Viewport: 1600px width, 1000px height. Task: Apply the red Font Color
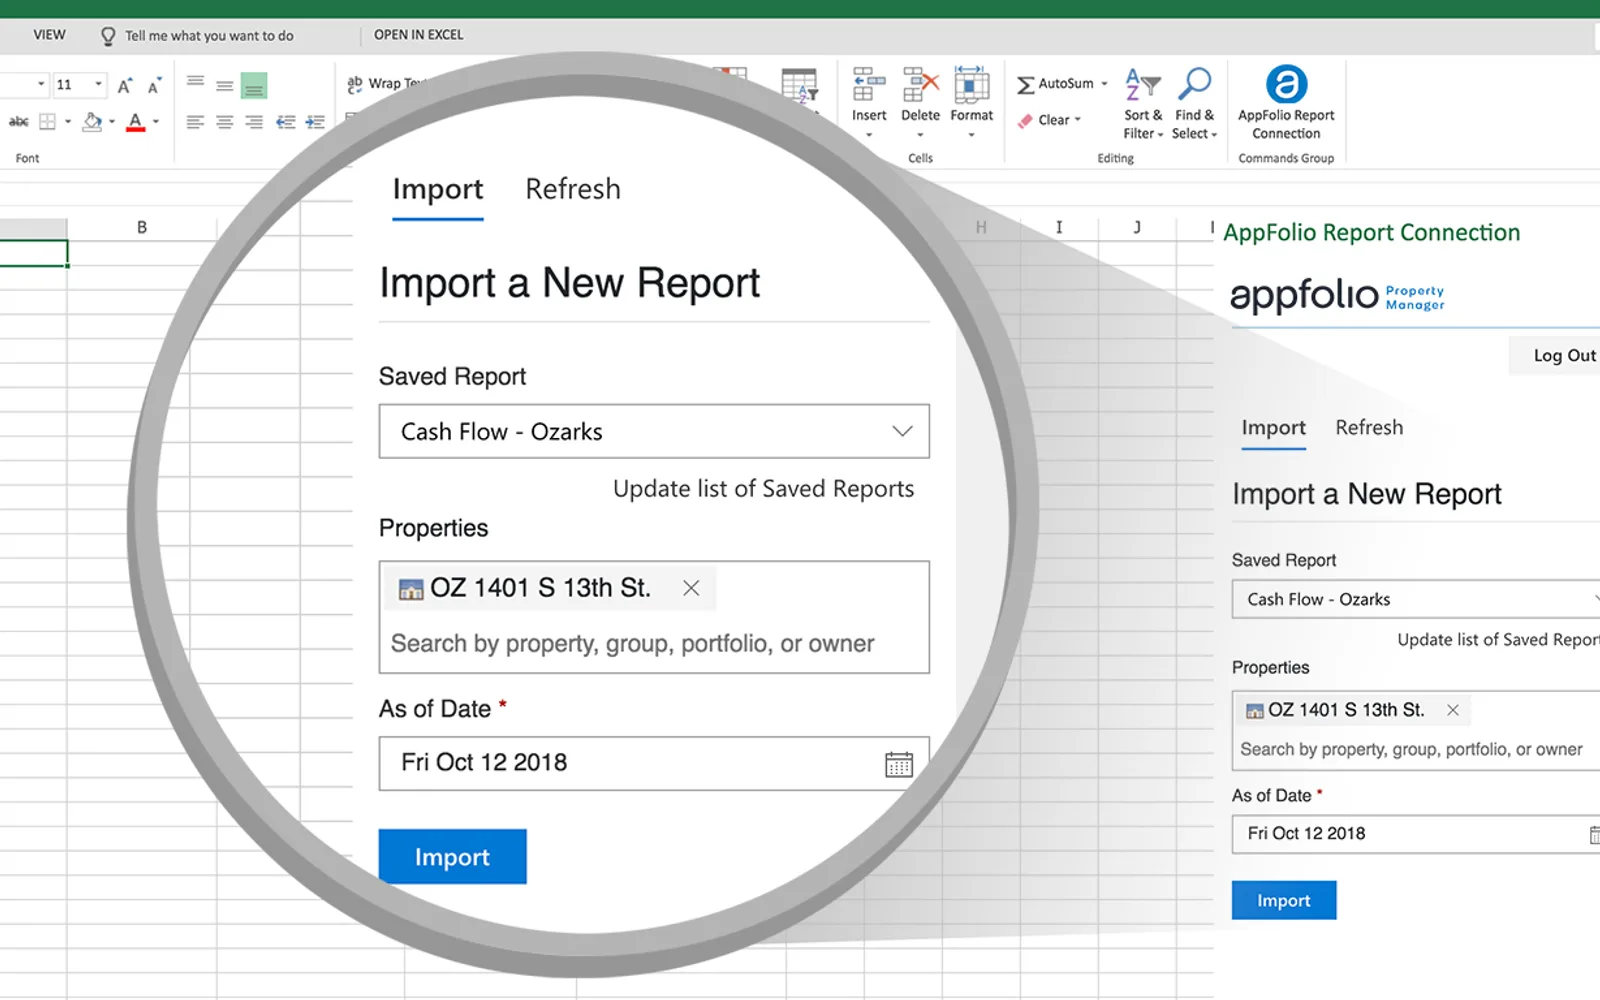pos(136,122)
